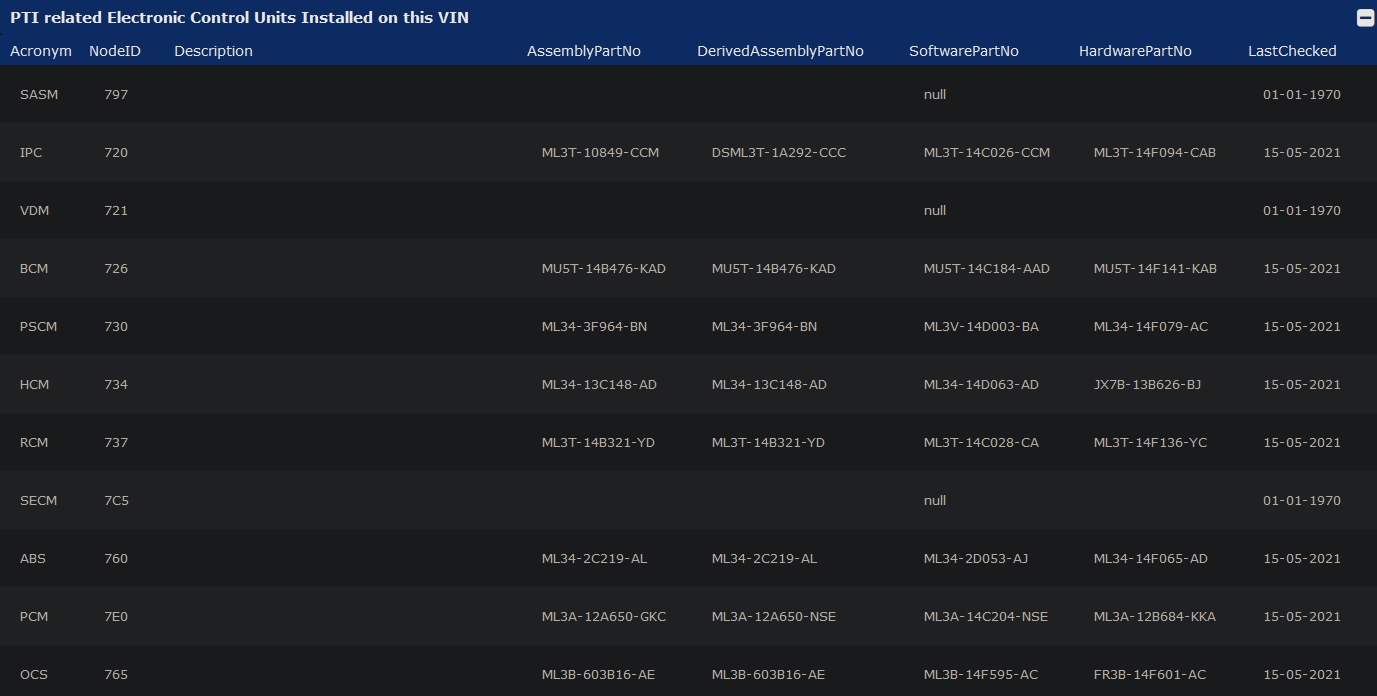Sort by the LastChecked column header
1377x696 pixels.
tap(1292, 51)
